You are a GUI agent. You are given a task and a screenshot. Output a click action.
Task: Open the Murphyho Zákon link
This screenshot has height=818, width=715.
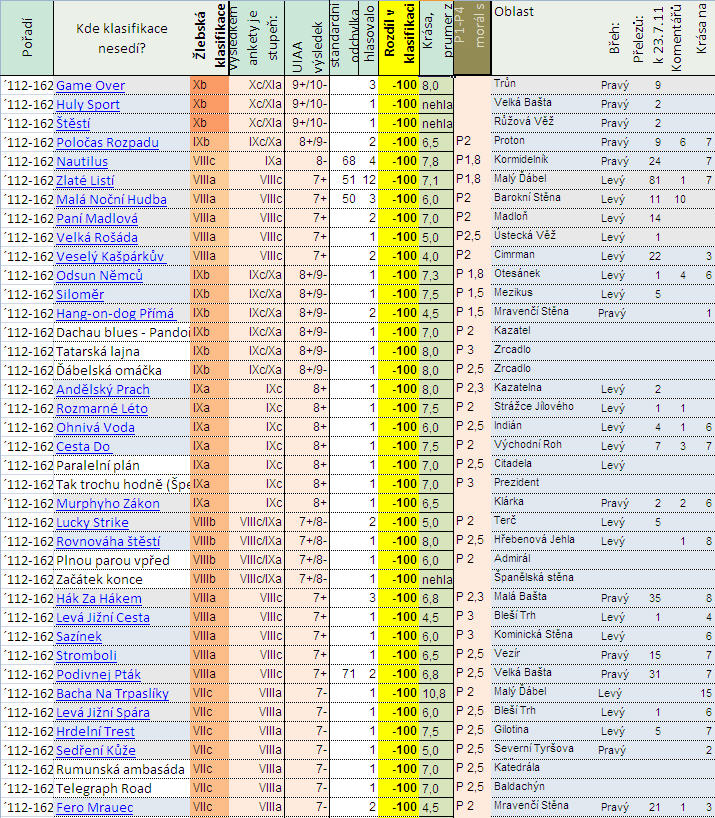tap(107, 503)
